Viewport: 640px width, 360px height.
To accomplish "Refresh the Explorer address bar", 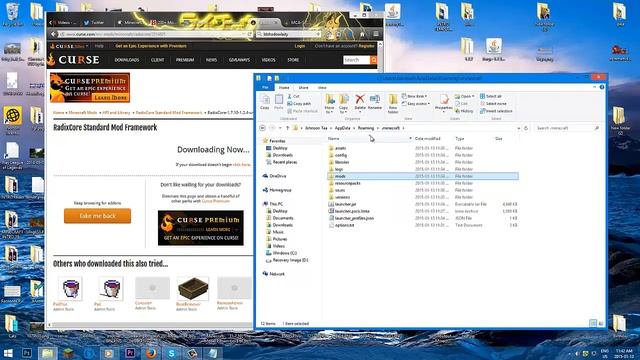I will pos(526,128).
